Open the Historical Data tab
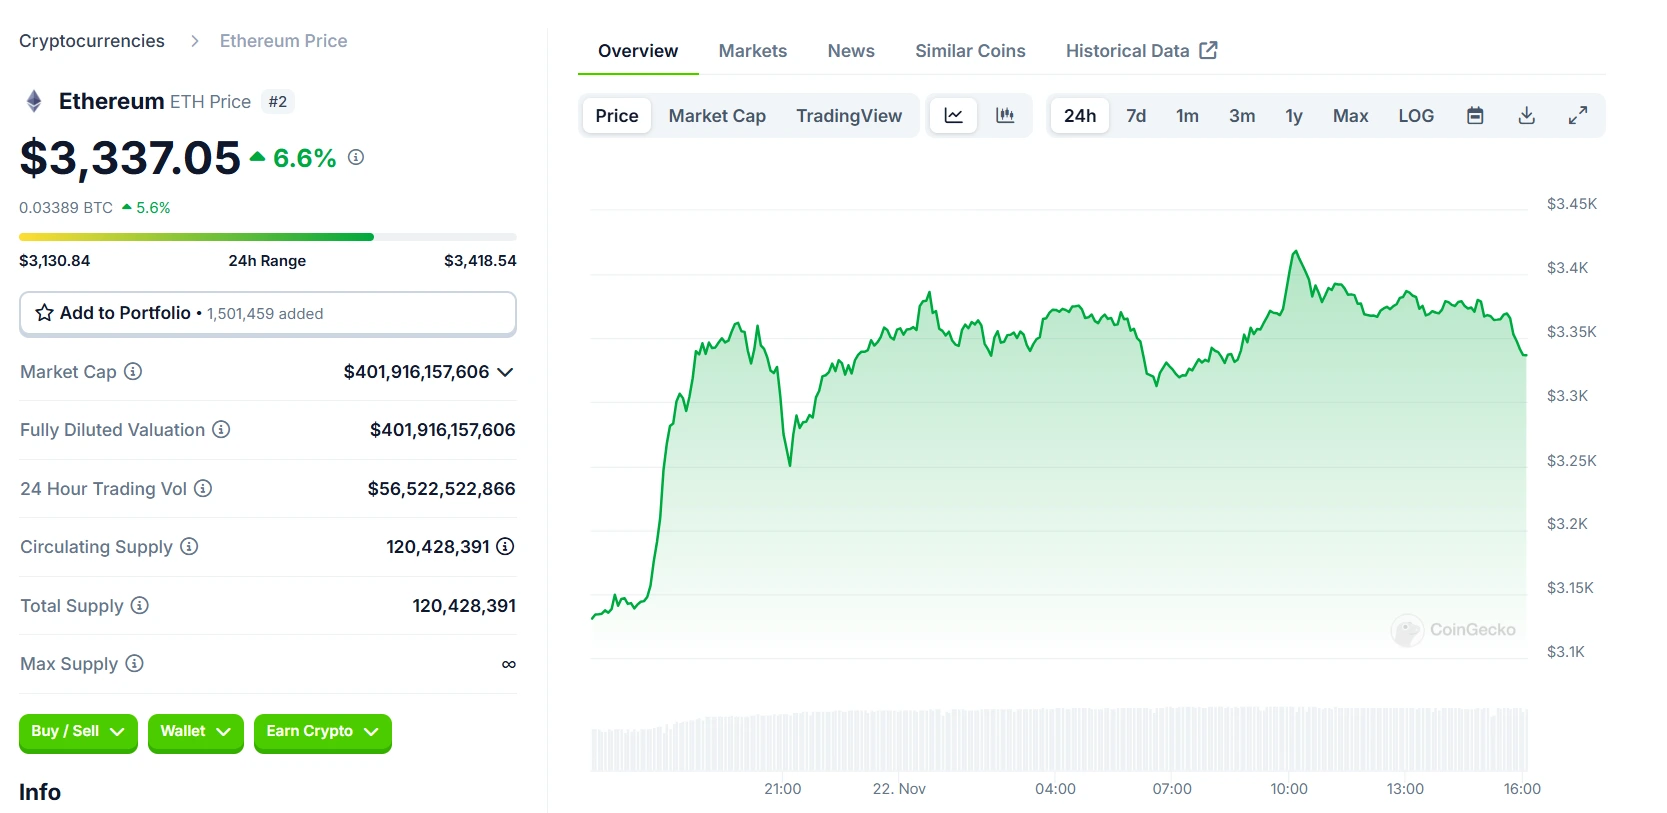 [1141, 51]
